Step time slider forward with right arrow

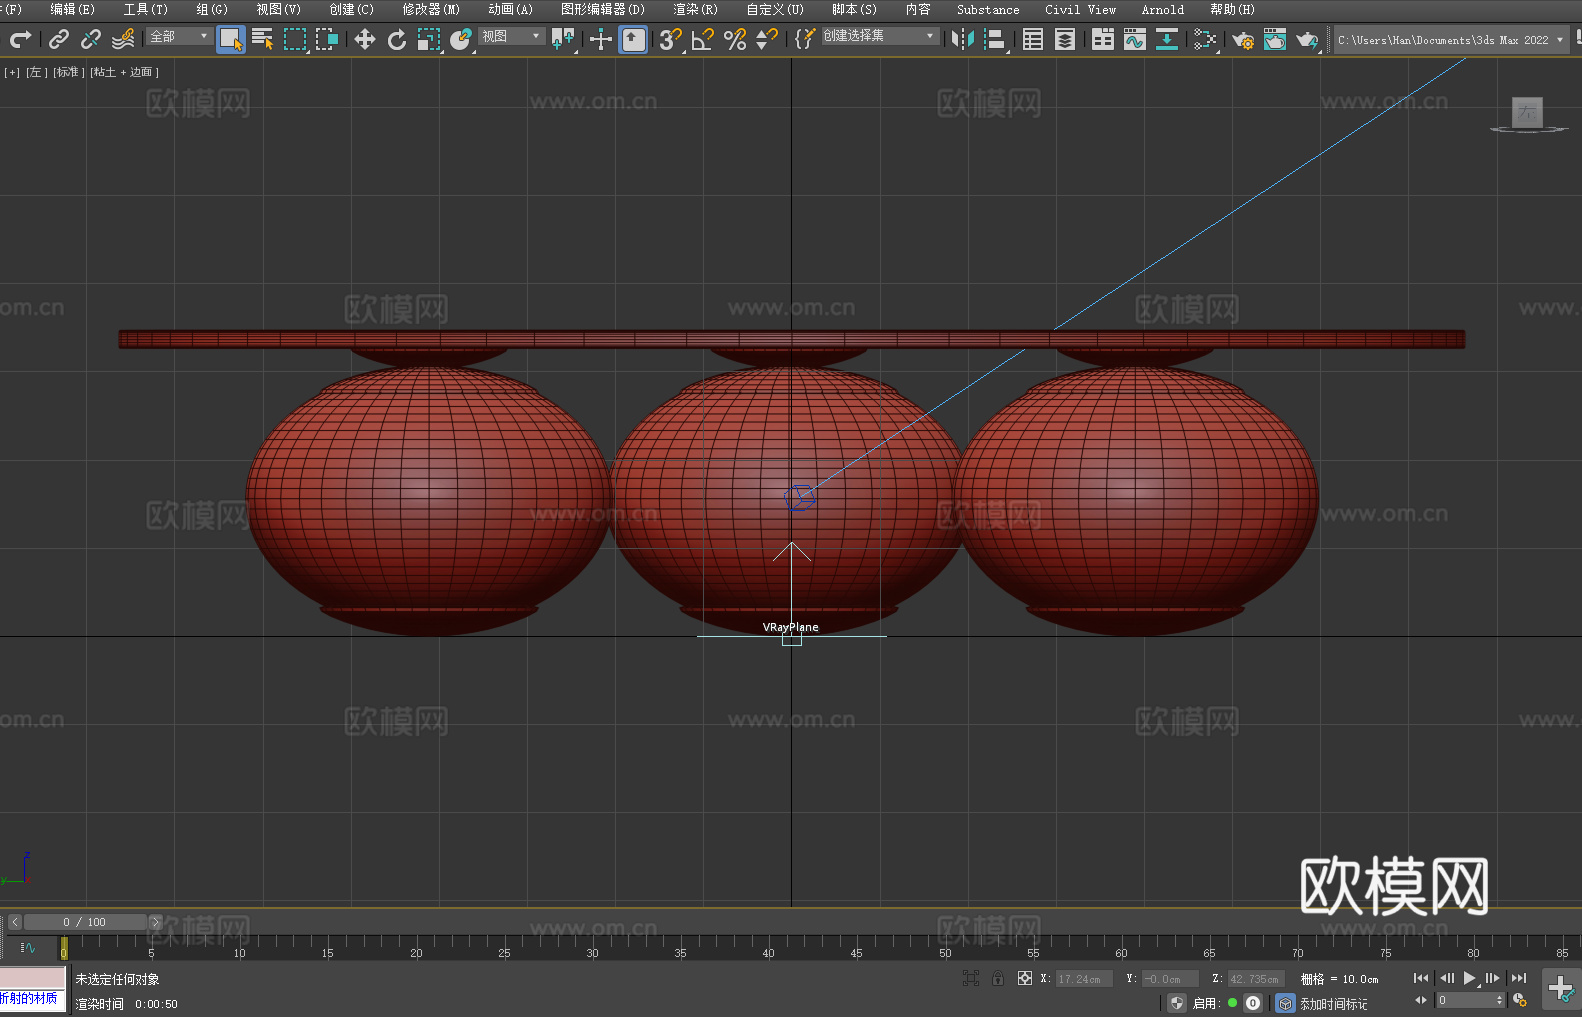click(x=155, y=922)
